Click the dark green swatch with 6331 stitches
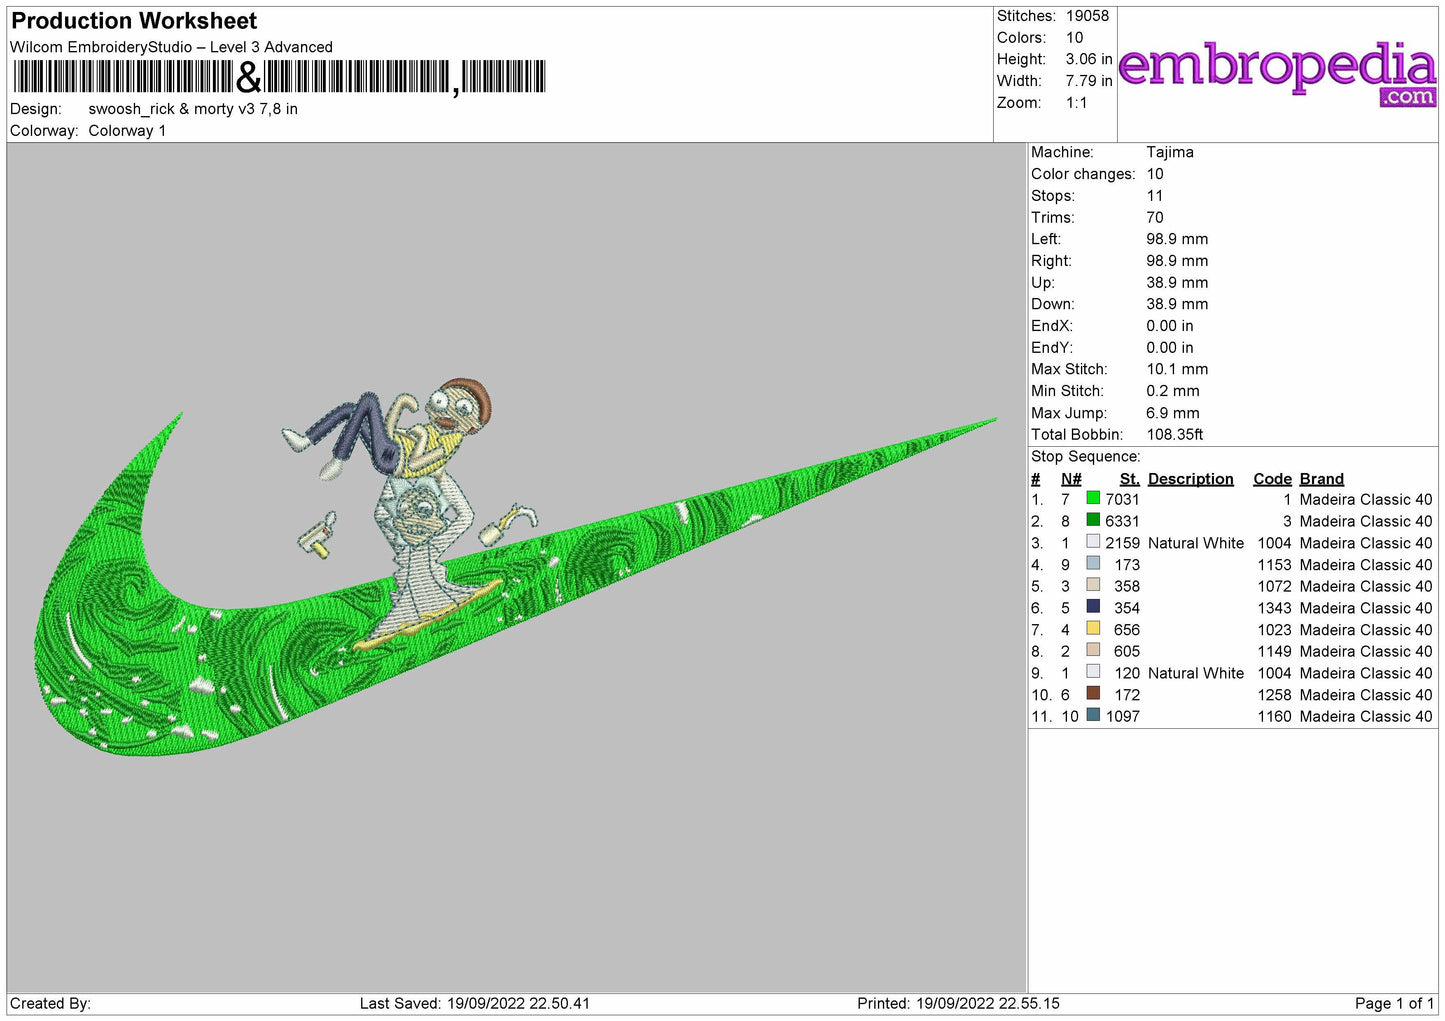Screen dimensions: 1445x1021 click(1093, 520)
